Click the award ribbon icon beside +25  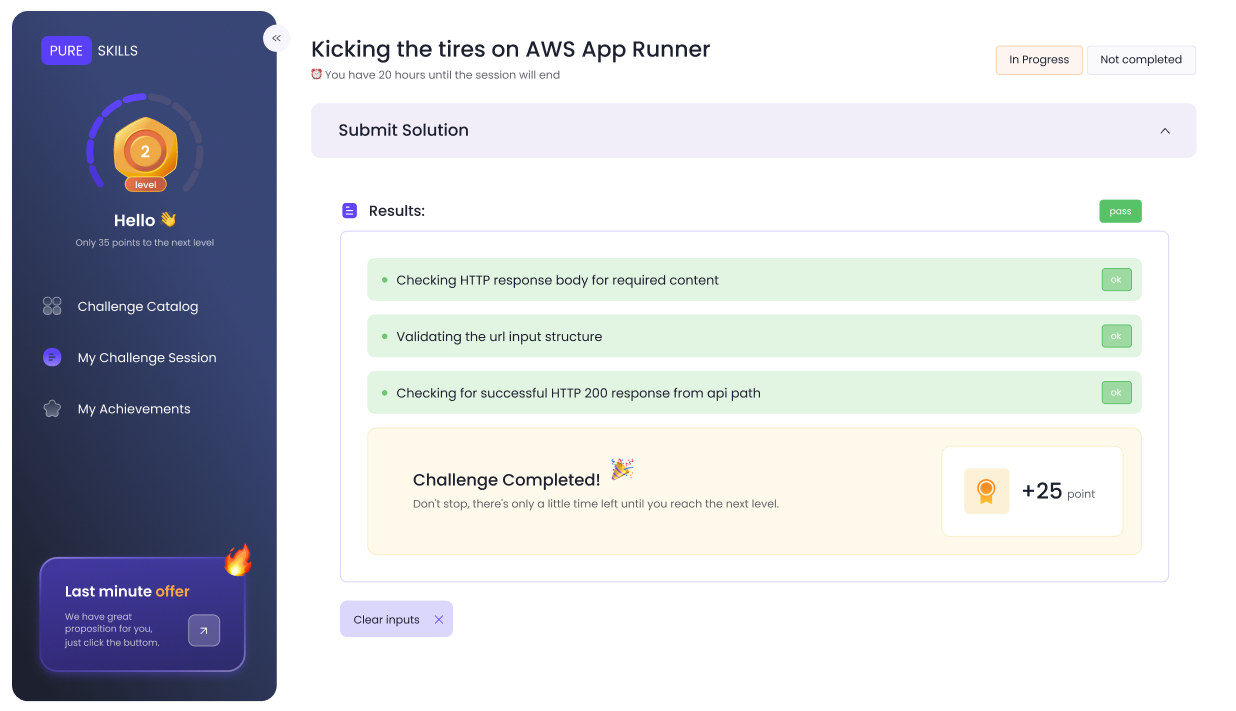pyautogui.click(x=986, y=491)
